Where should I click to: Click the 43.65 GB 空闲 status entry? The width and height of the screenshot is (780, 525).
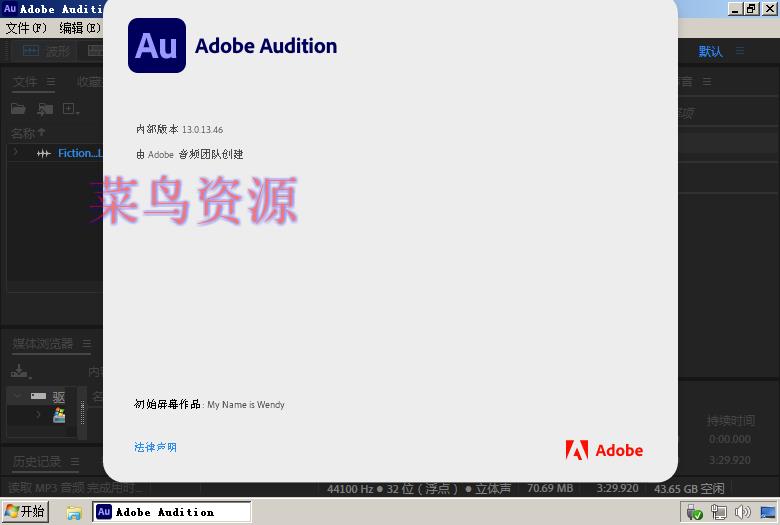pos(689,489)
